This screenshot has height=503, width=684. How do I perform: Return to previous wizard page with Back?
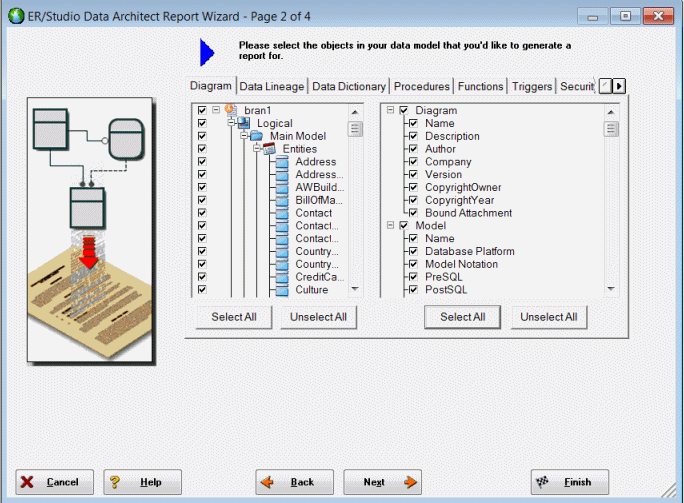pos(294,482)
